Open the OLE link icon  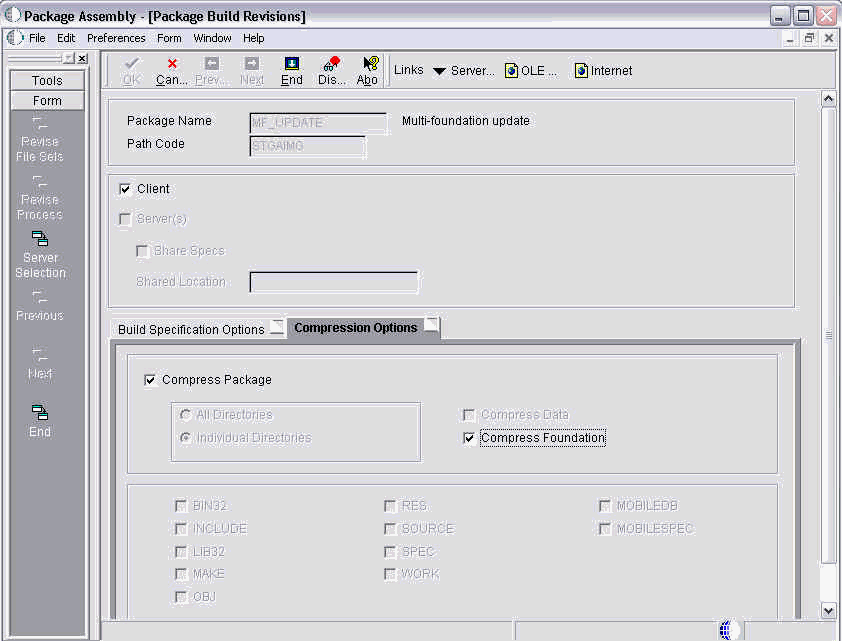pyautogui.click(x=511, y=70)
